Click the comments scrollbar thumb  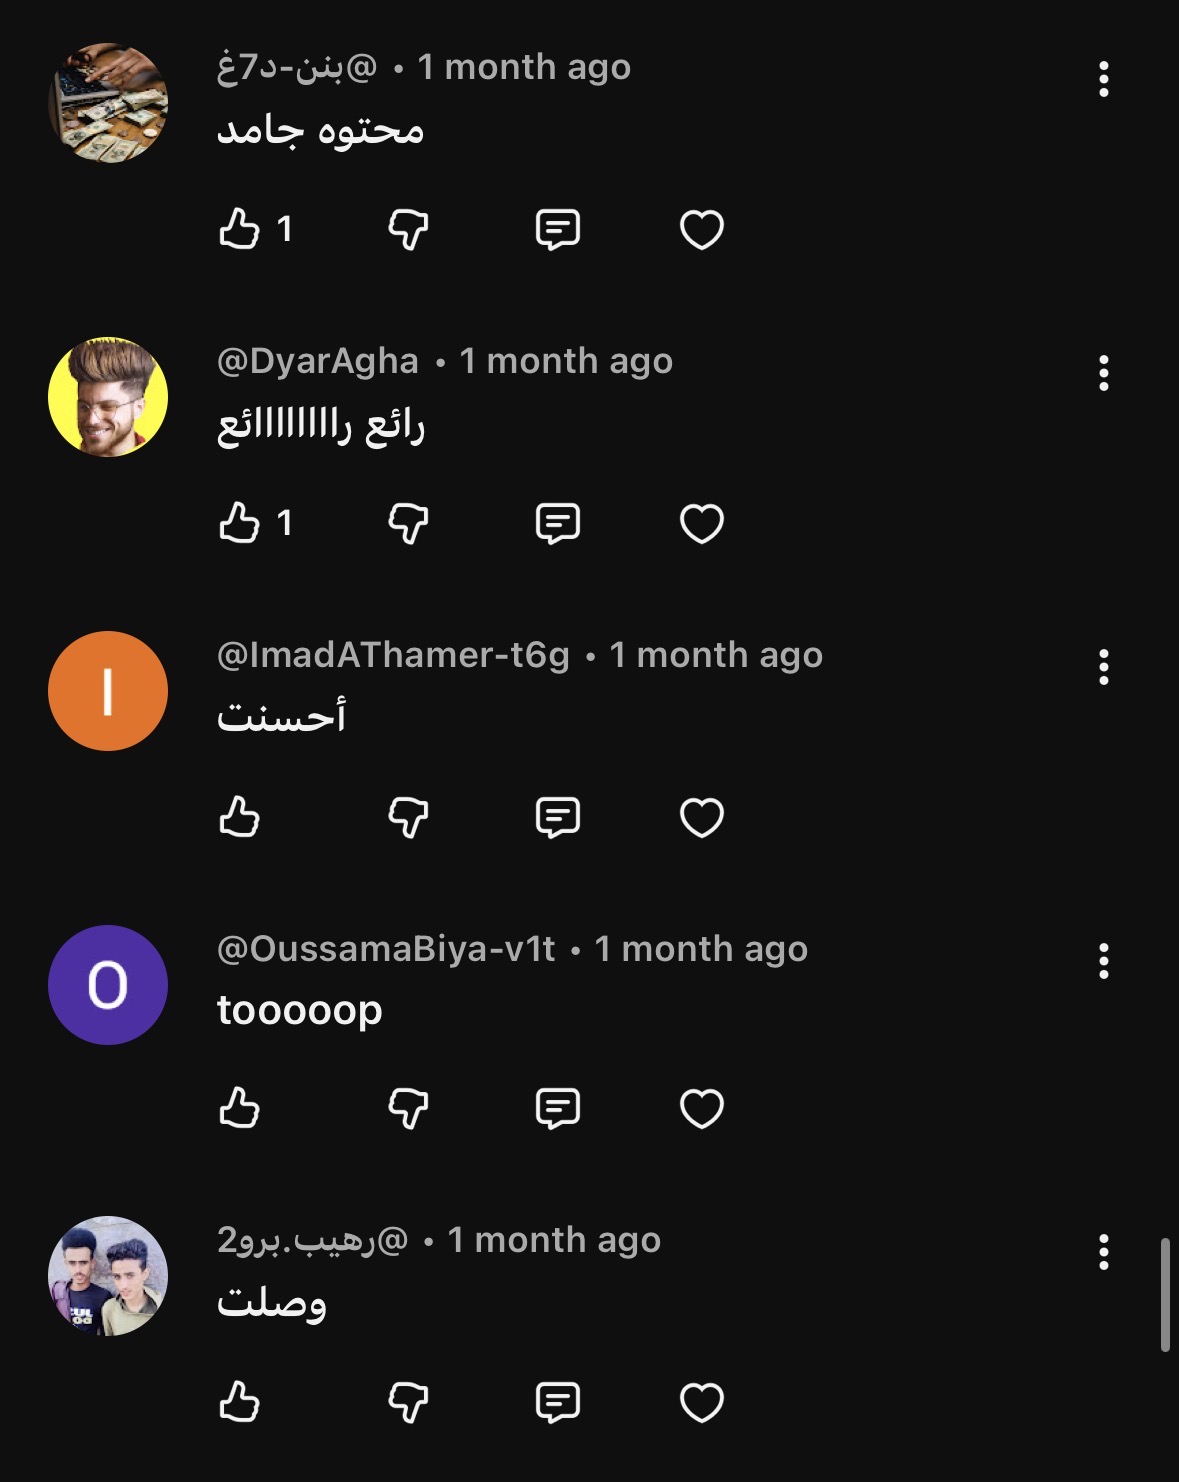click(1165, 1295)
